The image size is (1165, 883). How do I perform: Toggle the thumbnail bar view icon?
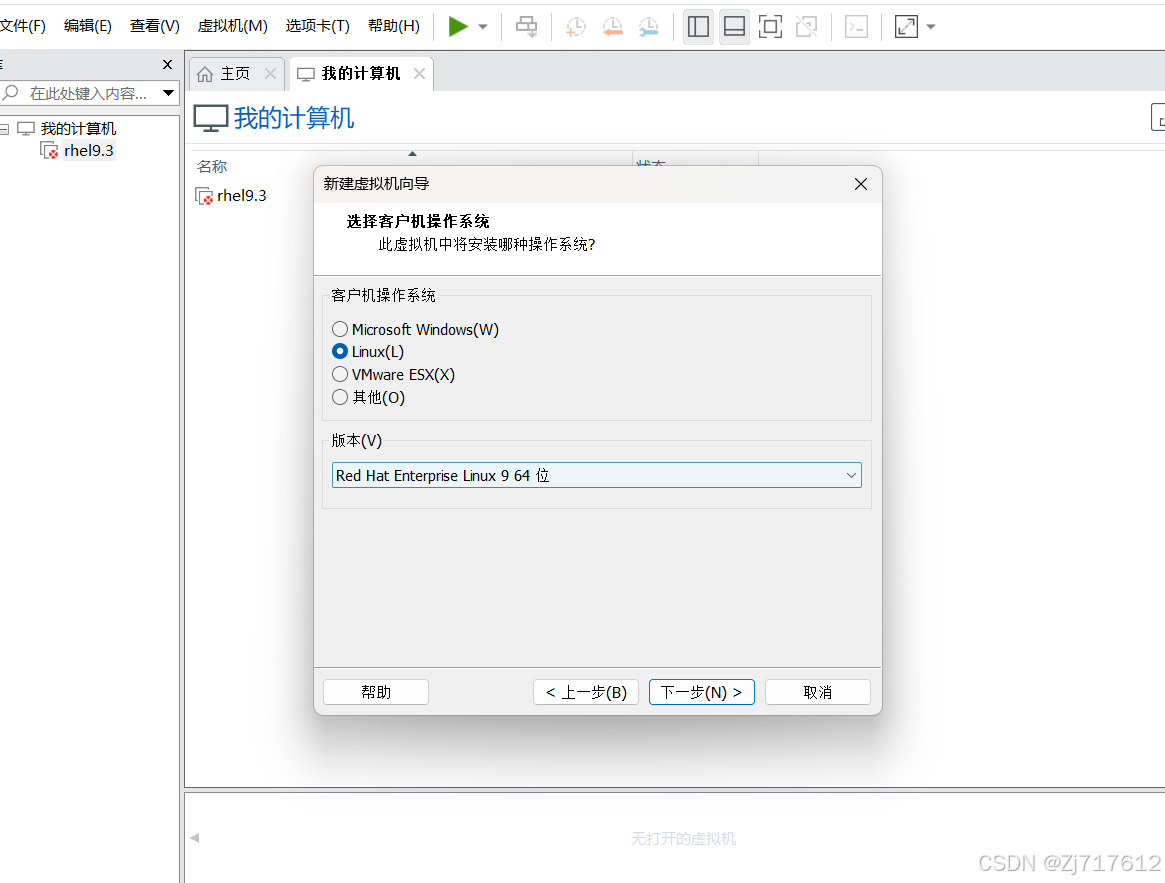coord(734,27)
